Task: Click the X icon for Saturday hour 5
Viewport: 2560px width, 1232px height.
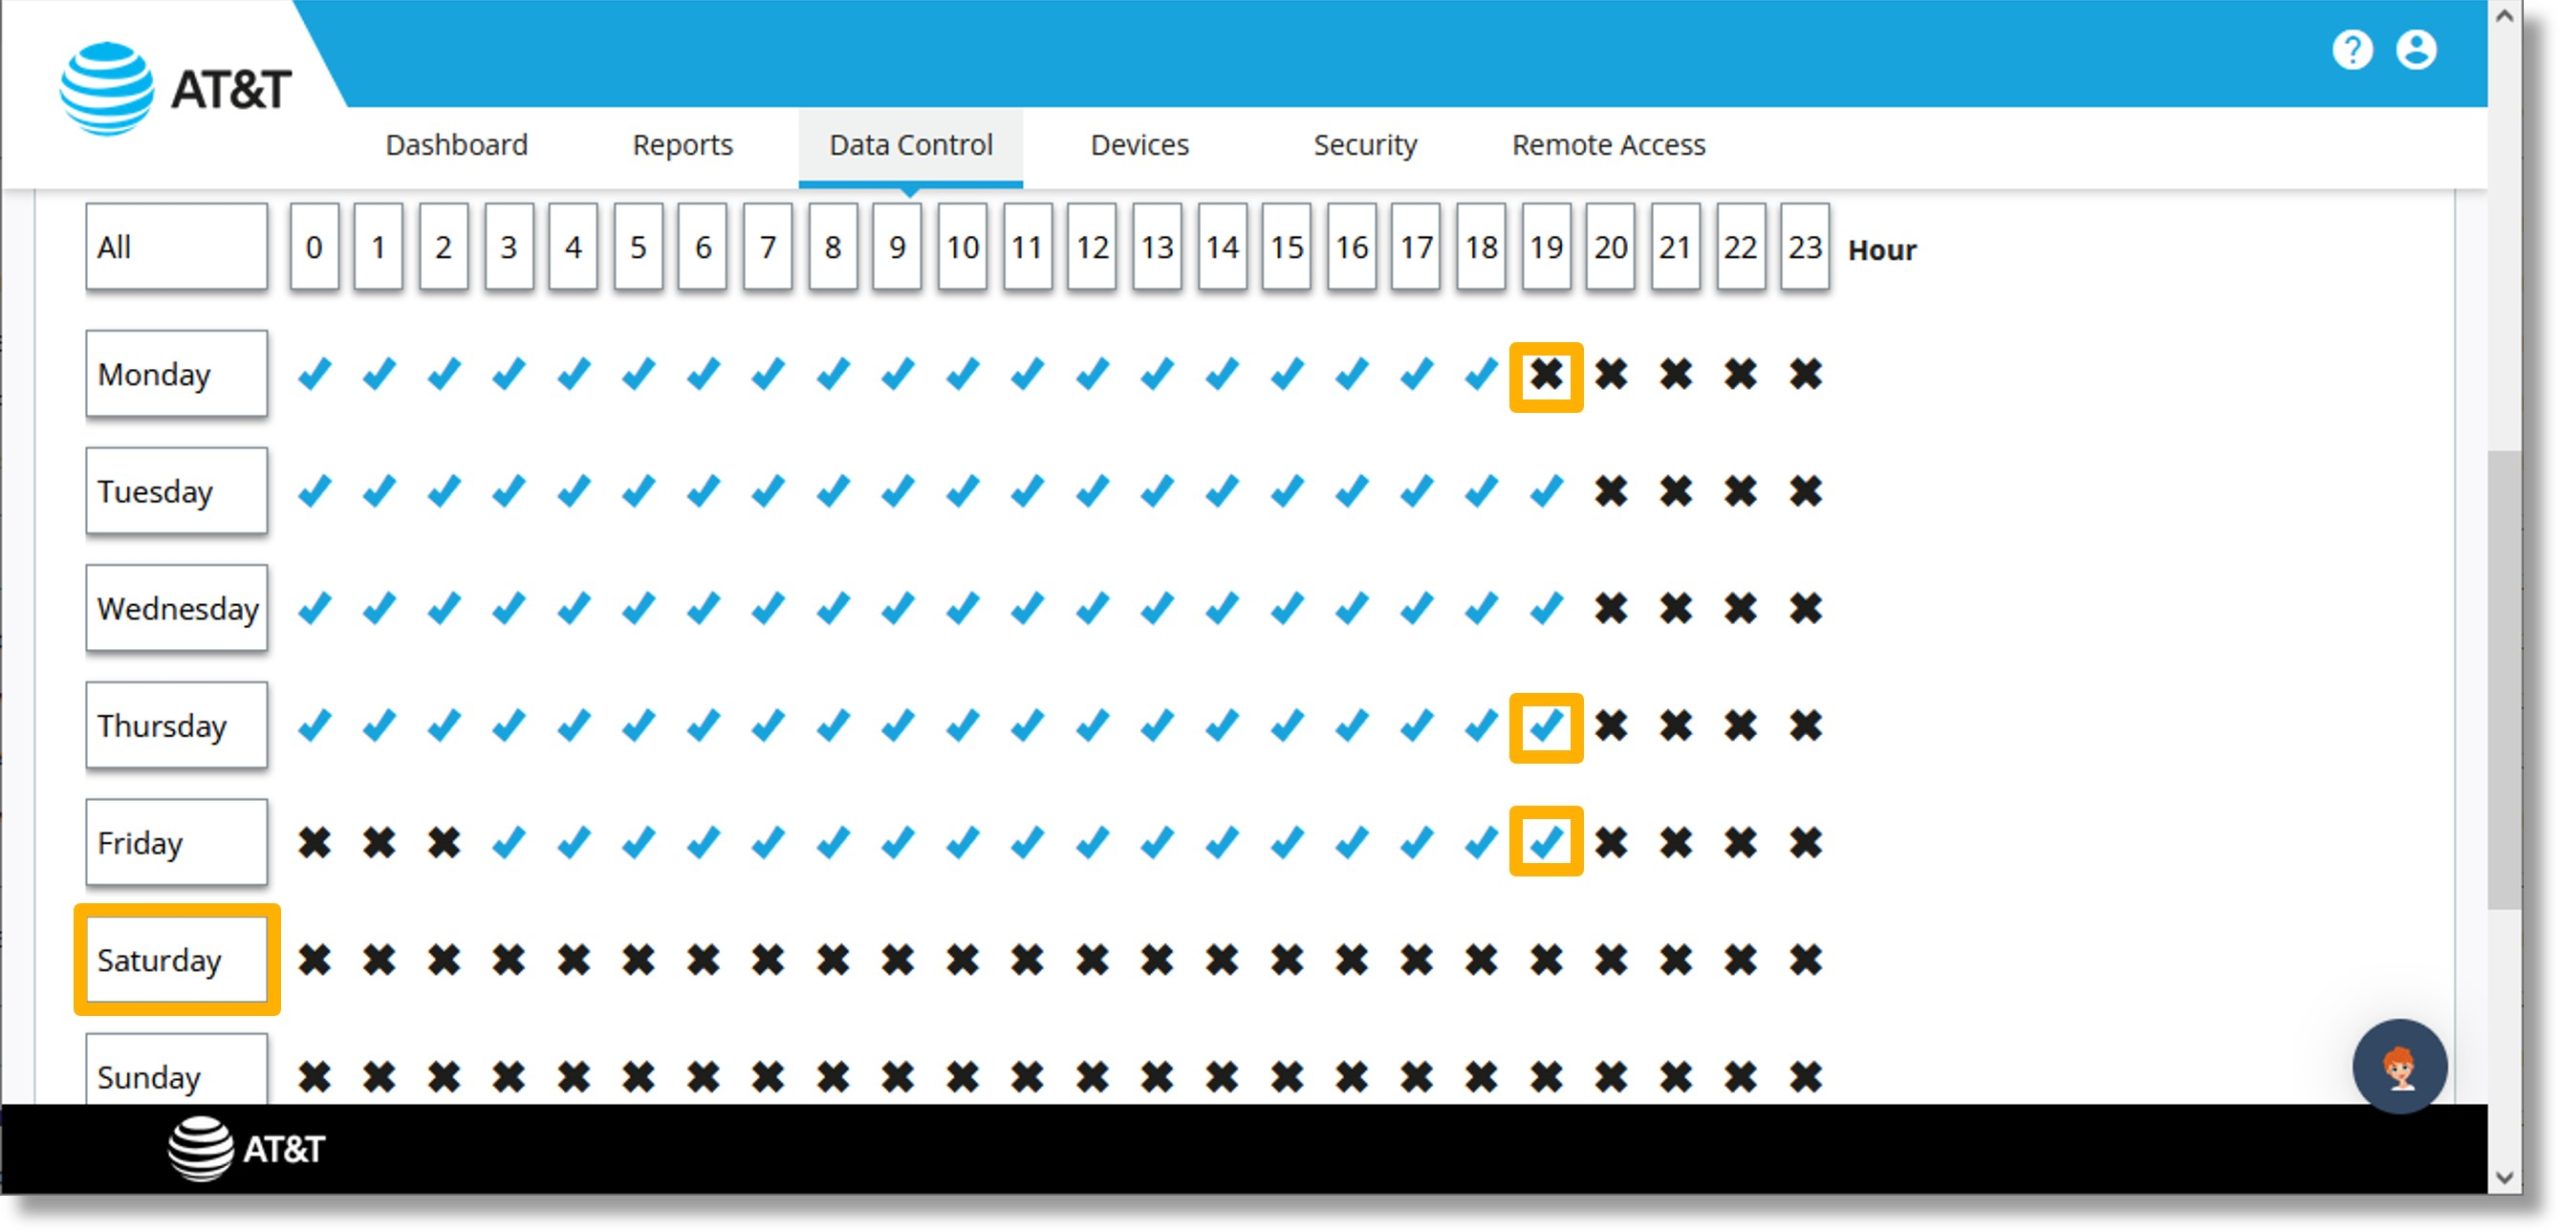Action: [637, 959]
